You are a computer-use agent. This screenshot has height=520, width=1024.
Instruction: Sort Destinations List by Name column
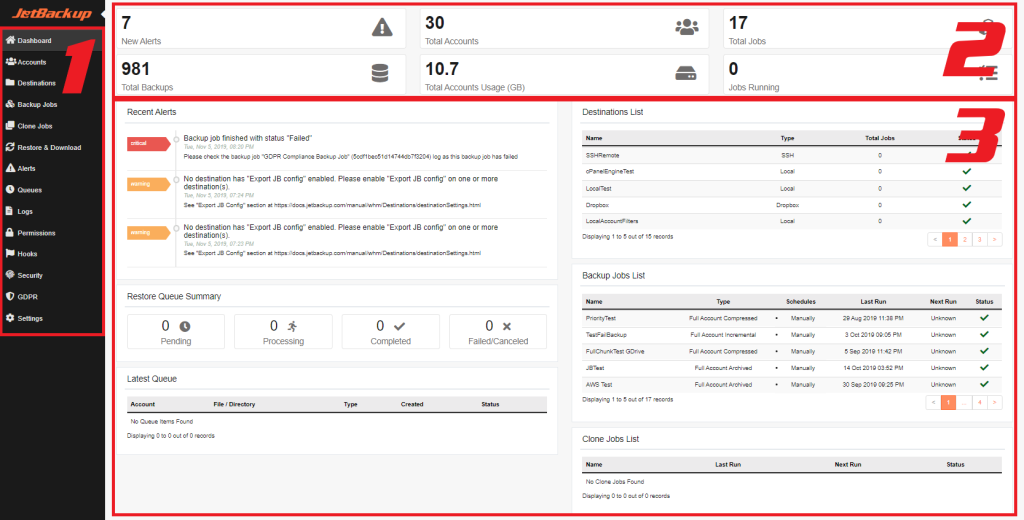point(594,138)
